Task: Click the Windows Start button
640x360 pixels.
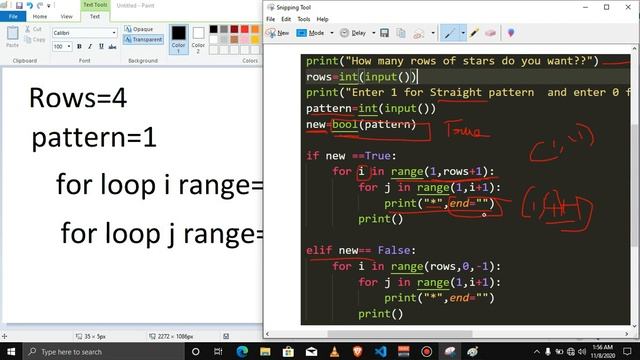Action: point(11,351)
